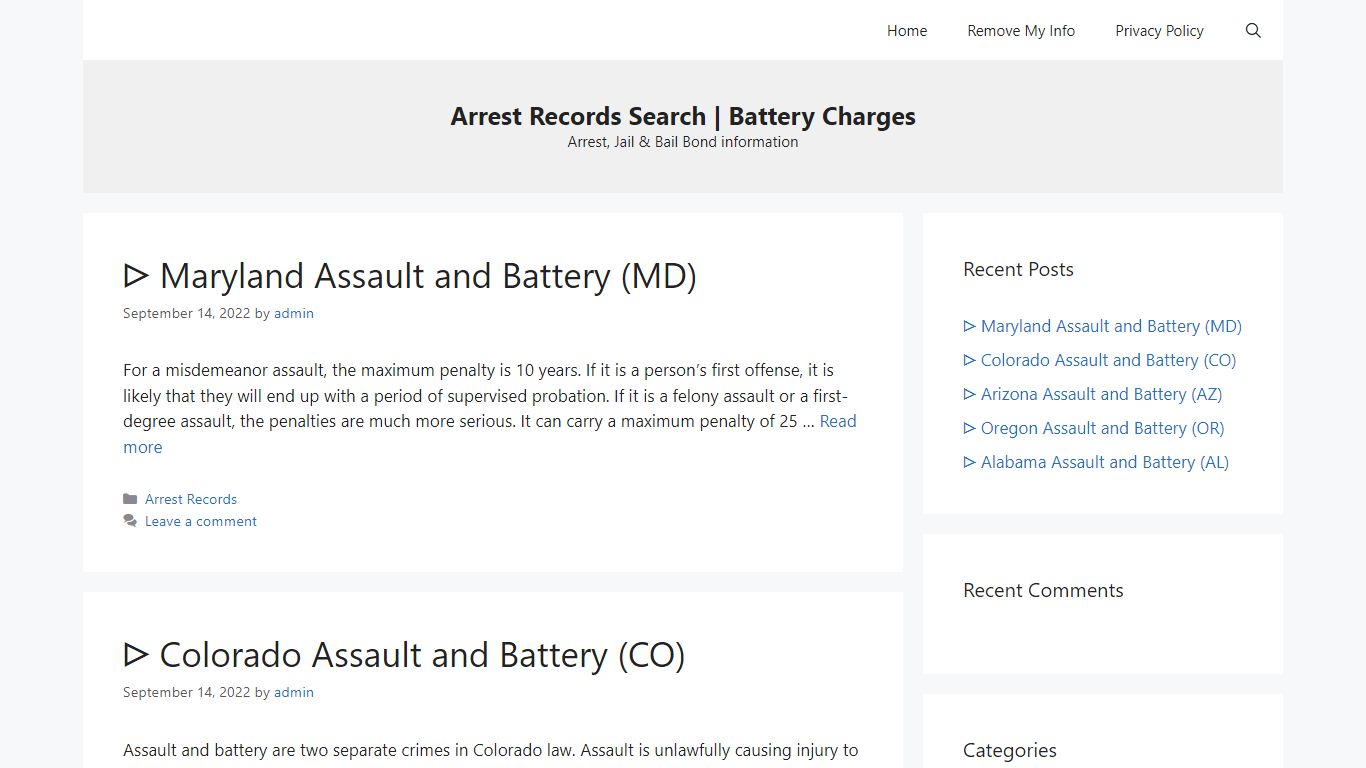Click Leave a comment link
Image resolution: width=1366 pixels, height=768 pixels.
point(201,521)
